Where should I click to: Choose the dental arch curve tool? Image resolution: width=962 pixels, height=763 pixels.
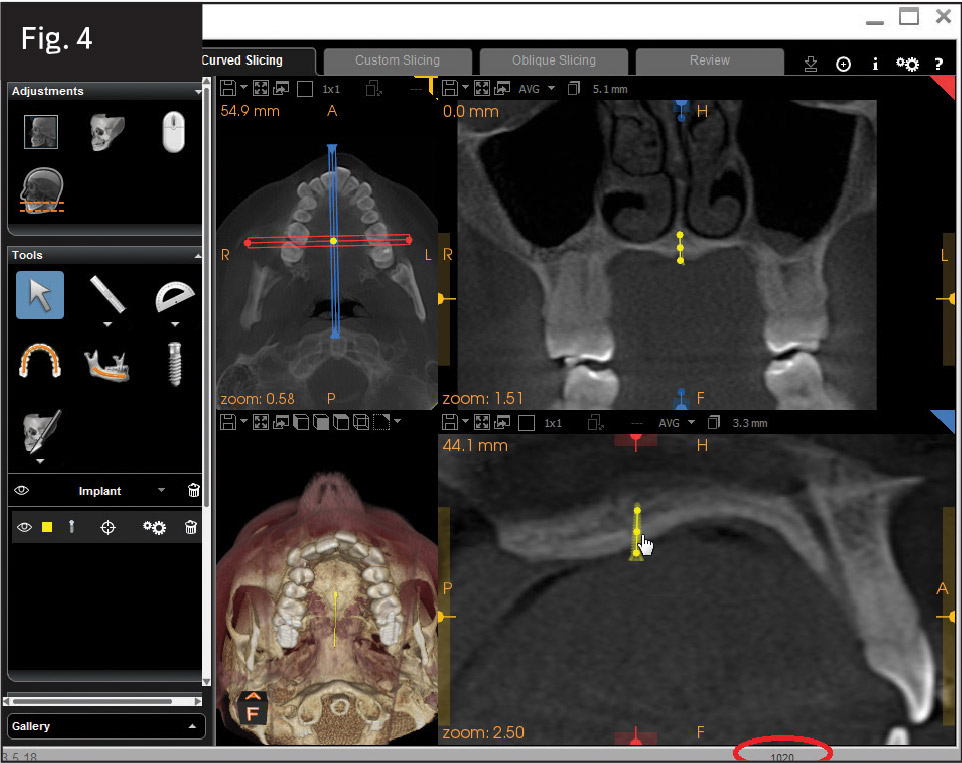(x=40, y=360)
